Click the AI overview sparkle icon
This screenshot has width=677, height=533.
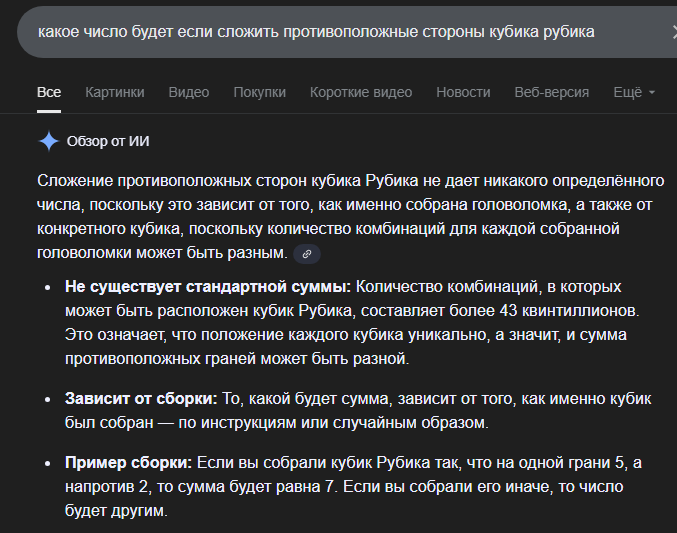(x=49, y=141)
